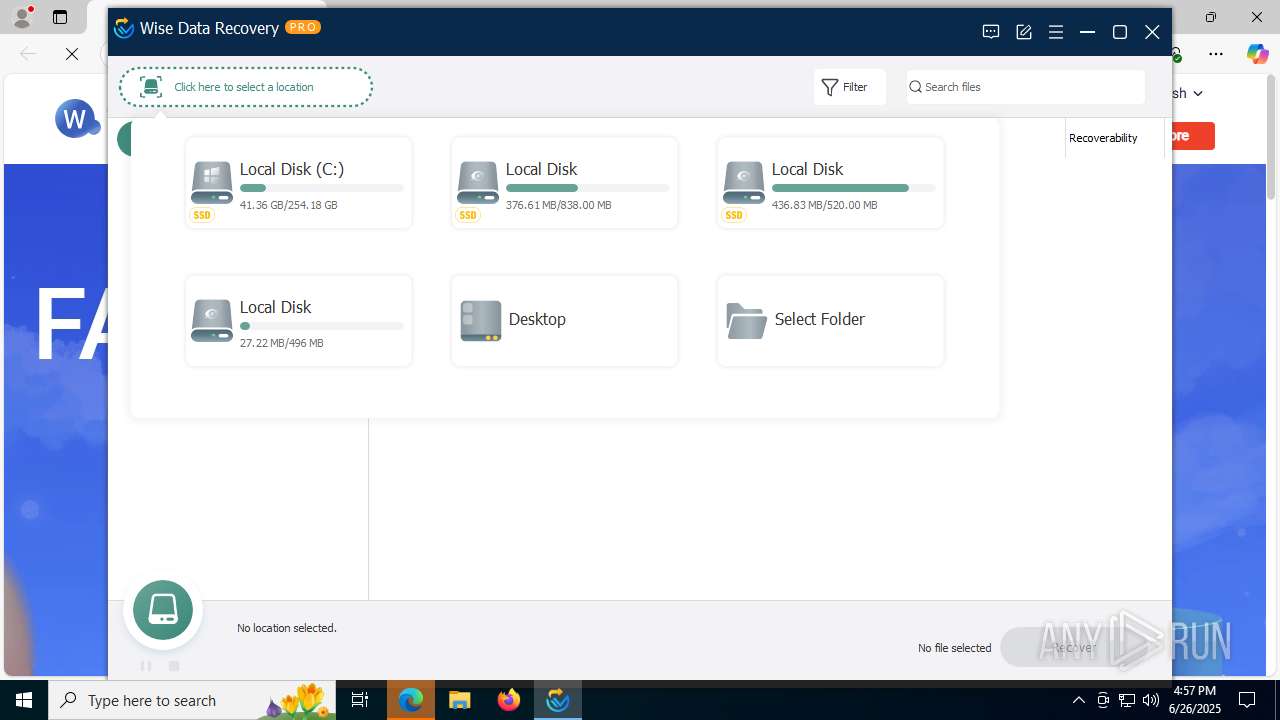Click the 436.83 MB disk usage bar
1280x720 pixels.
click(x=854, y=188)
